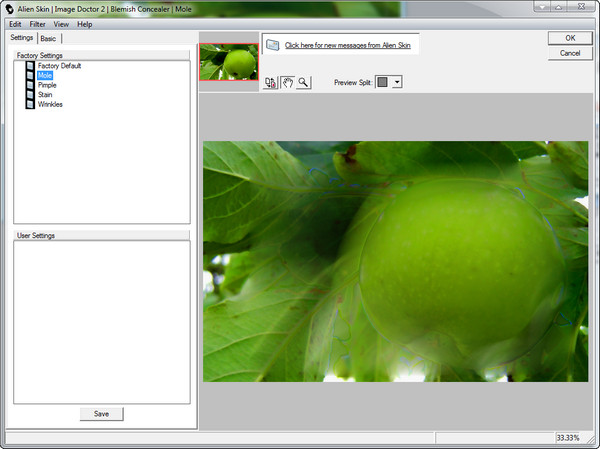600x449 pixels.
Task: Click the apple preview thumbnail
Action: [x=229, y=61]
